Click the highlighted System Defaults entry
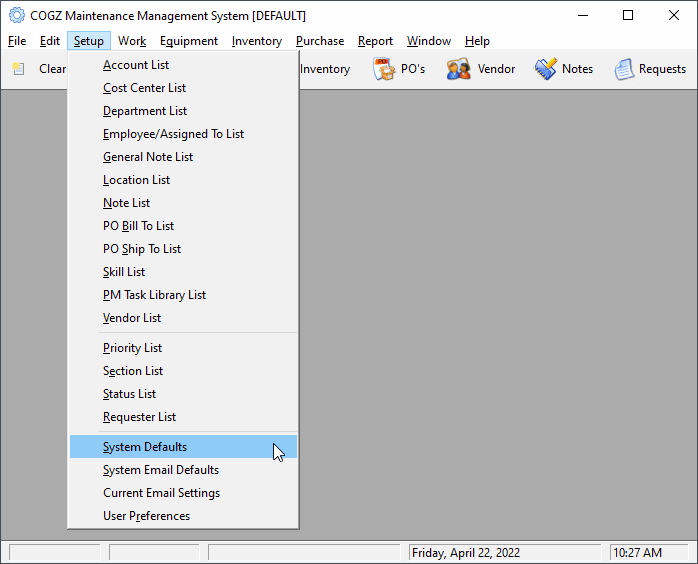The image size is (698, 564). pyautogui.click(x=183, y=447)
